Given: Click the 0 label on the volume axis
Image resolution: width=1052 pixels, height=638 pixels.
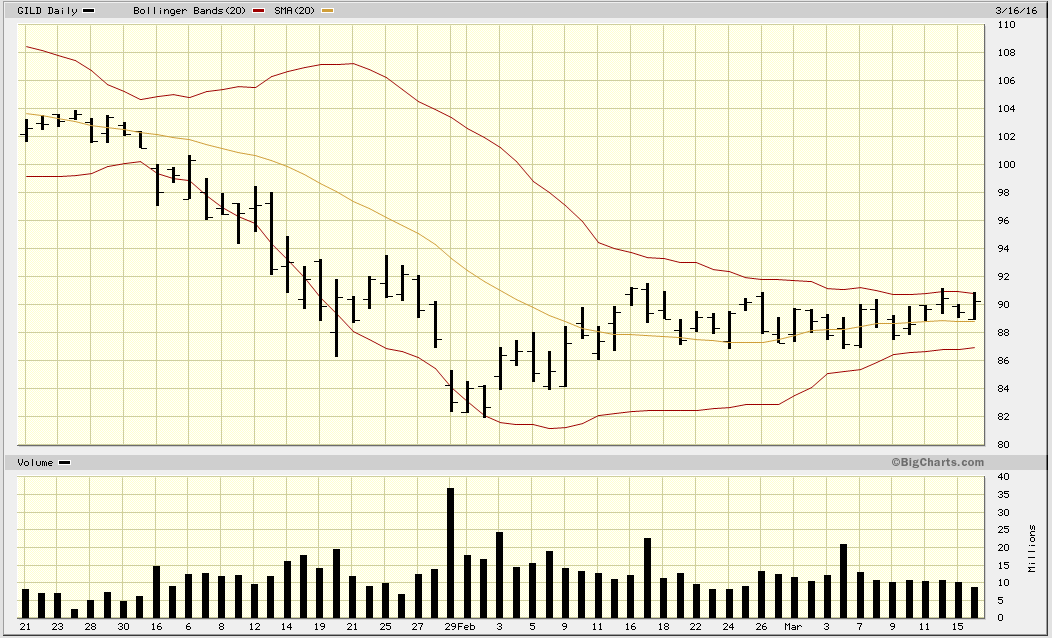Looking at the screenshot, I should coord(1001,618).
